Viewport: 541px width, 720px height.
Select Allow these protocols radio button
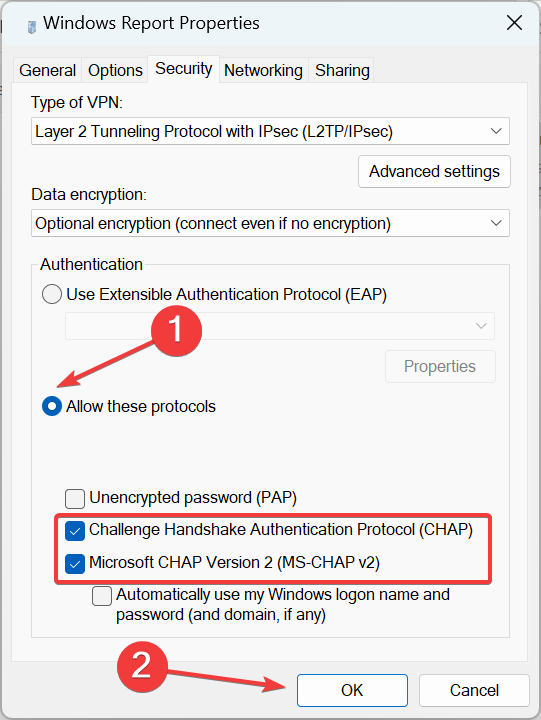pyautogui.click(x=52, y=406)
